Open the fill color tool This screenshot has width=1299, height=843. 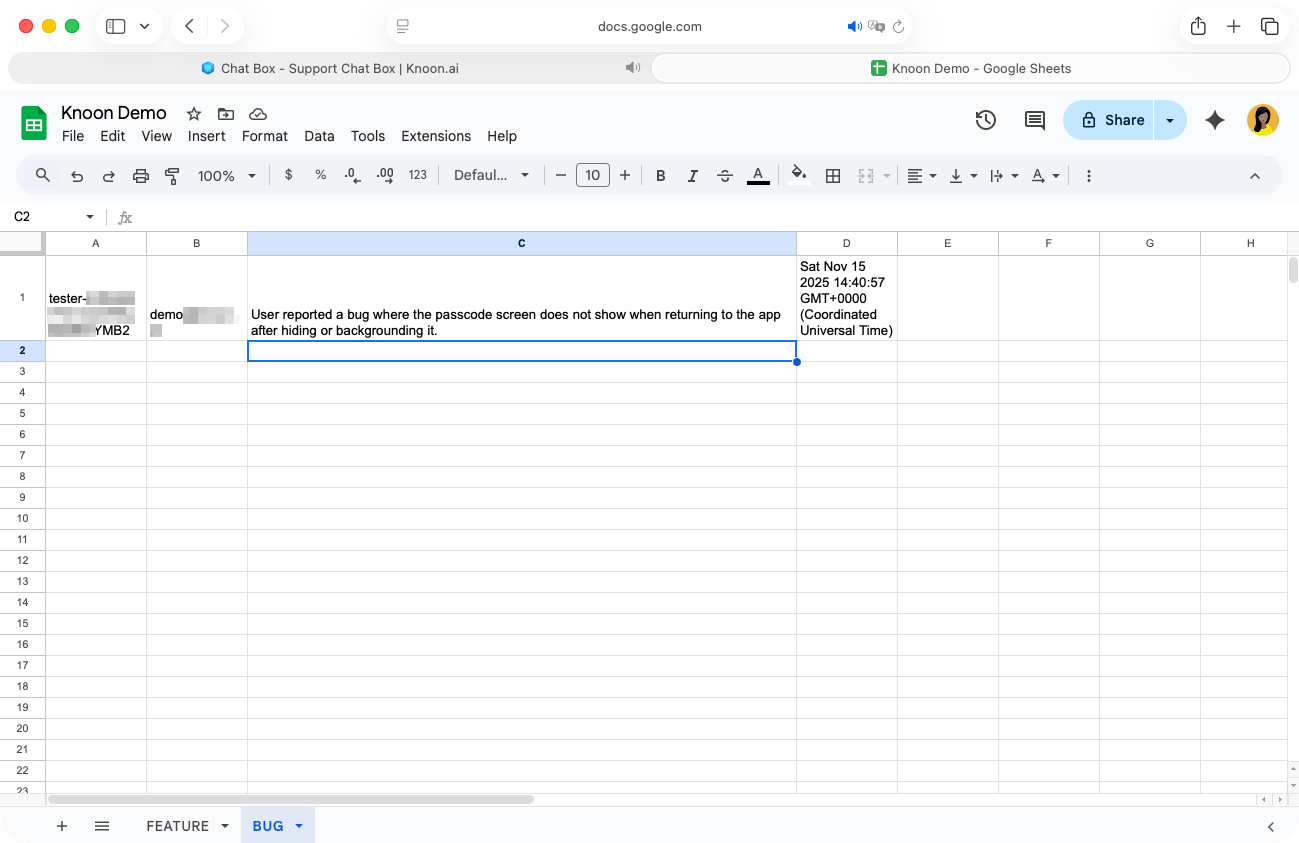(x=798, y=175)
